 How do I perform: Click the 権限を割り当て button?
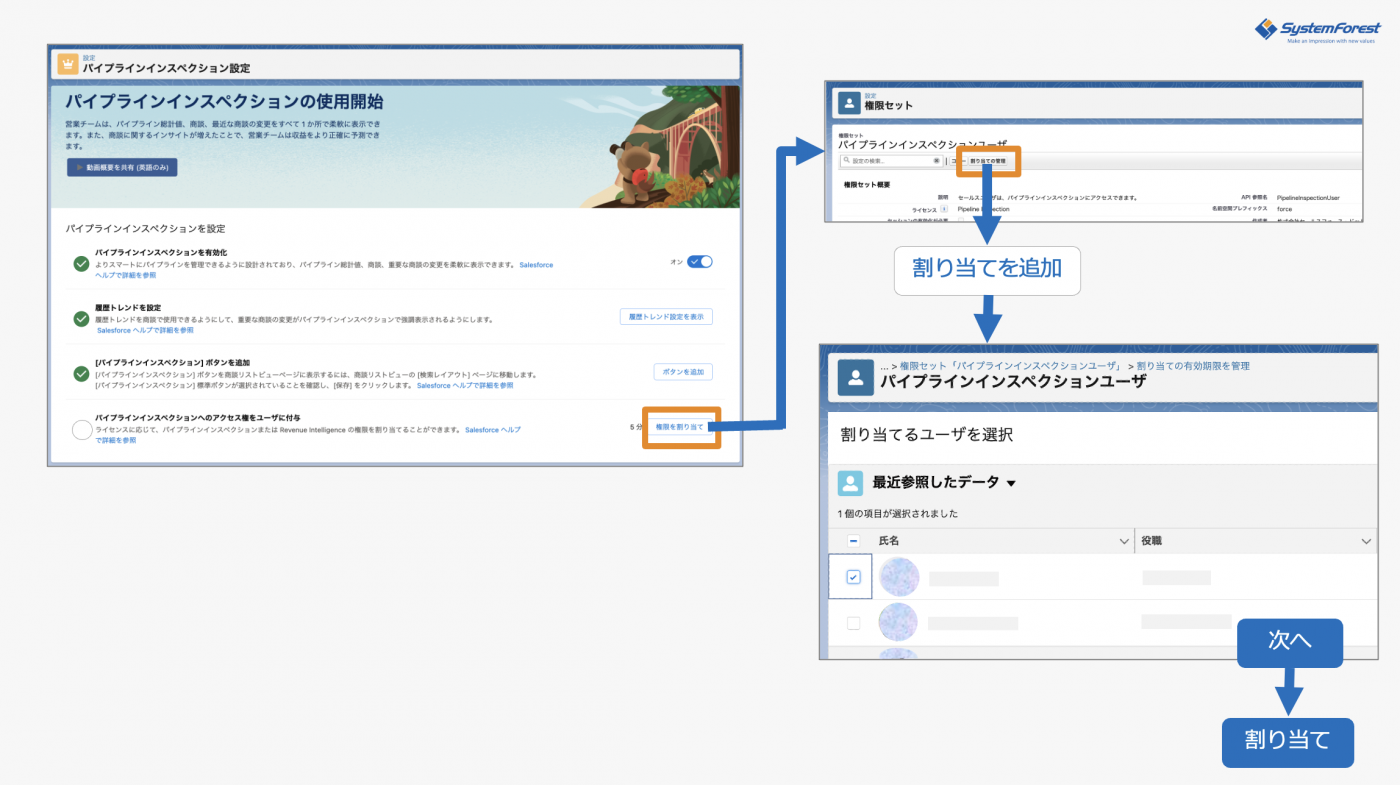[680, 427]
